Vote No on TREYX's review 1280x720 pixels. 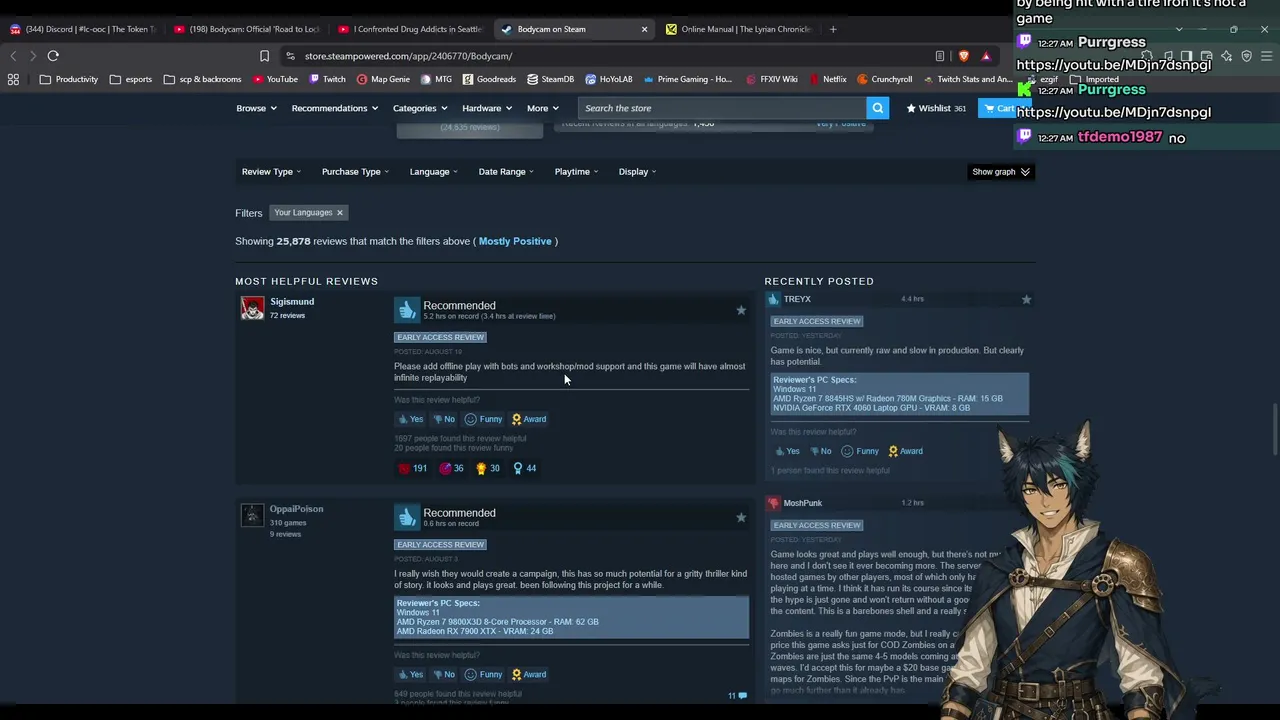click(x=820, y=451)
